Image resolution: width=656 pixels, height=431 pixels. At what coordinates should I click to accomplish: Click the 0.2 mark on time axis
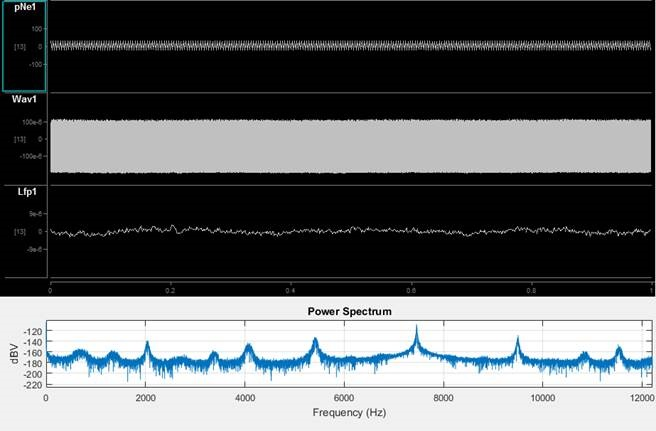click(170, 290)
